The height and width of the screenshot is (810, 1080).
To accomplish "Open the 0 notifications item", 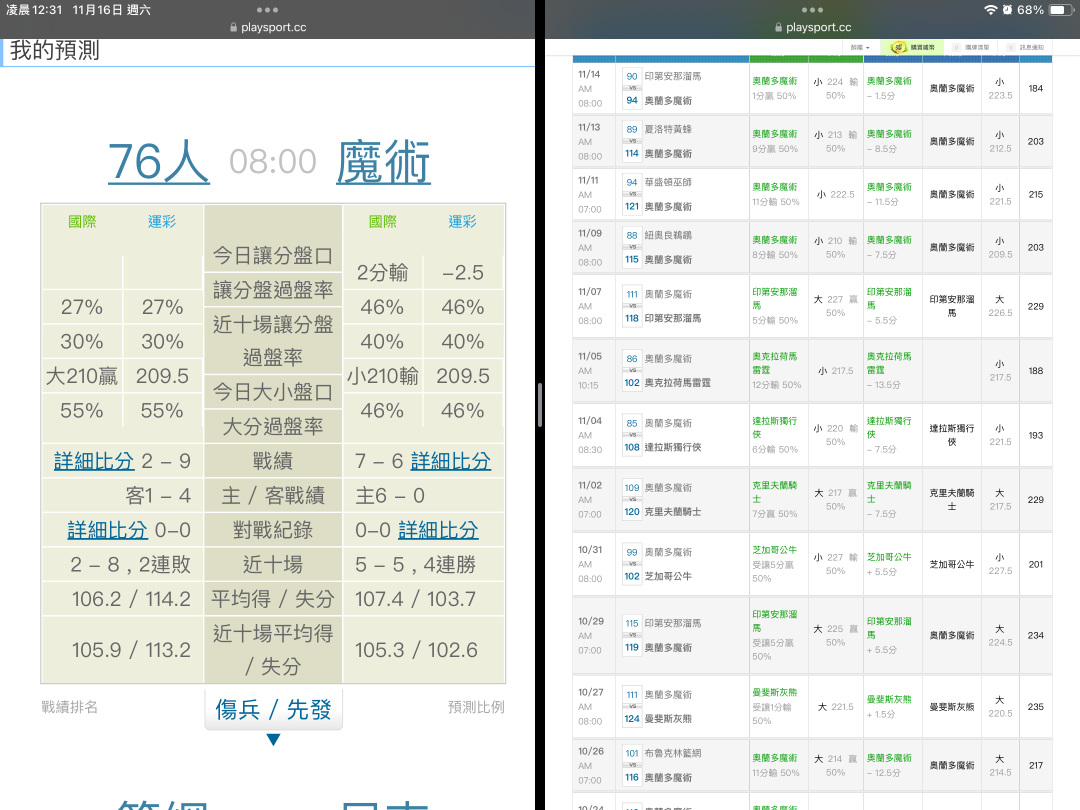I will pos(1026,48).
